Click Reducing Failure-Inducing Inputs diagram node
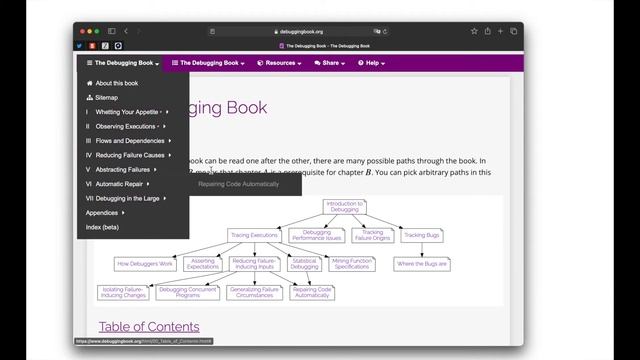Screen dimensions: 640x360 pos(255,264)
